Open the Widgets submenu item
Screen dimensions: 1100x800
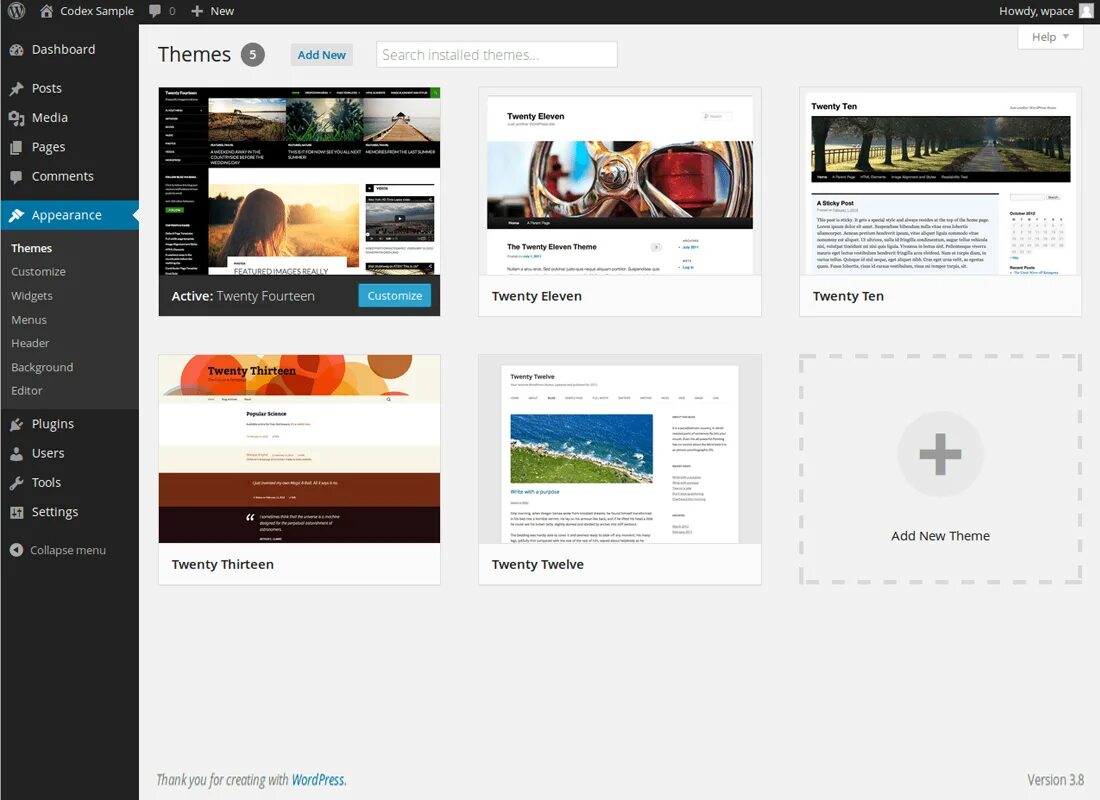point(32,296)
